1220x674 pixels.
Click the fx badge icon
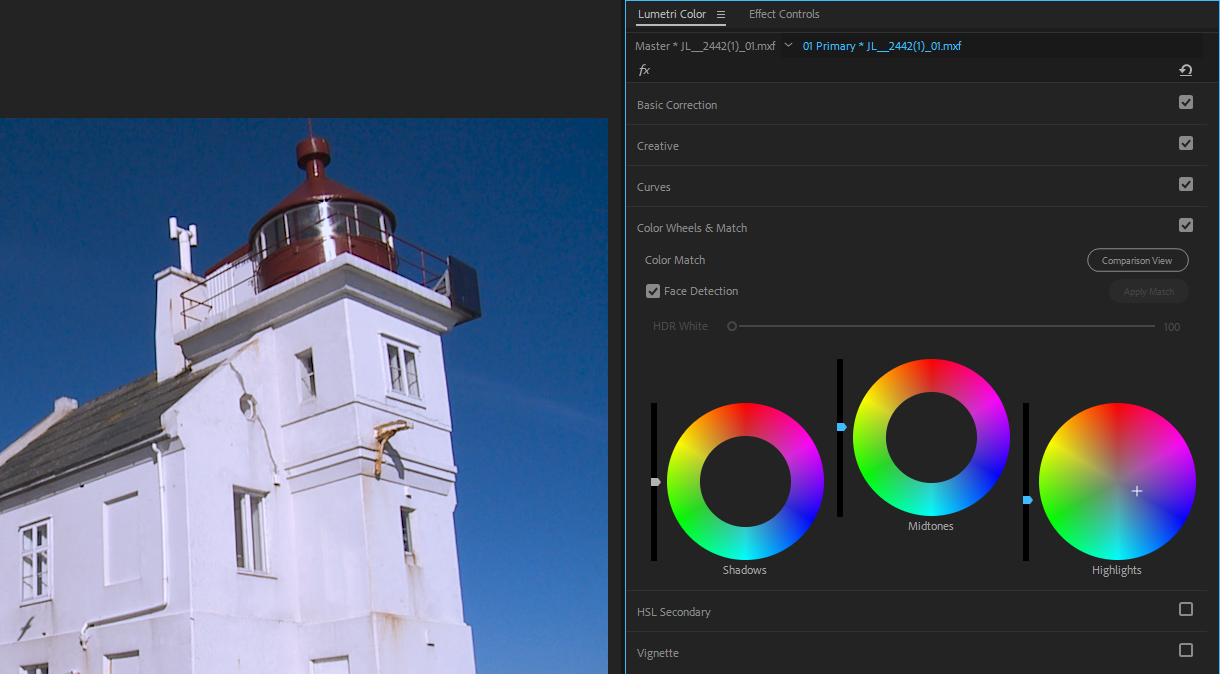click(x=644, y=69)
